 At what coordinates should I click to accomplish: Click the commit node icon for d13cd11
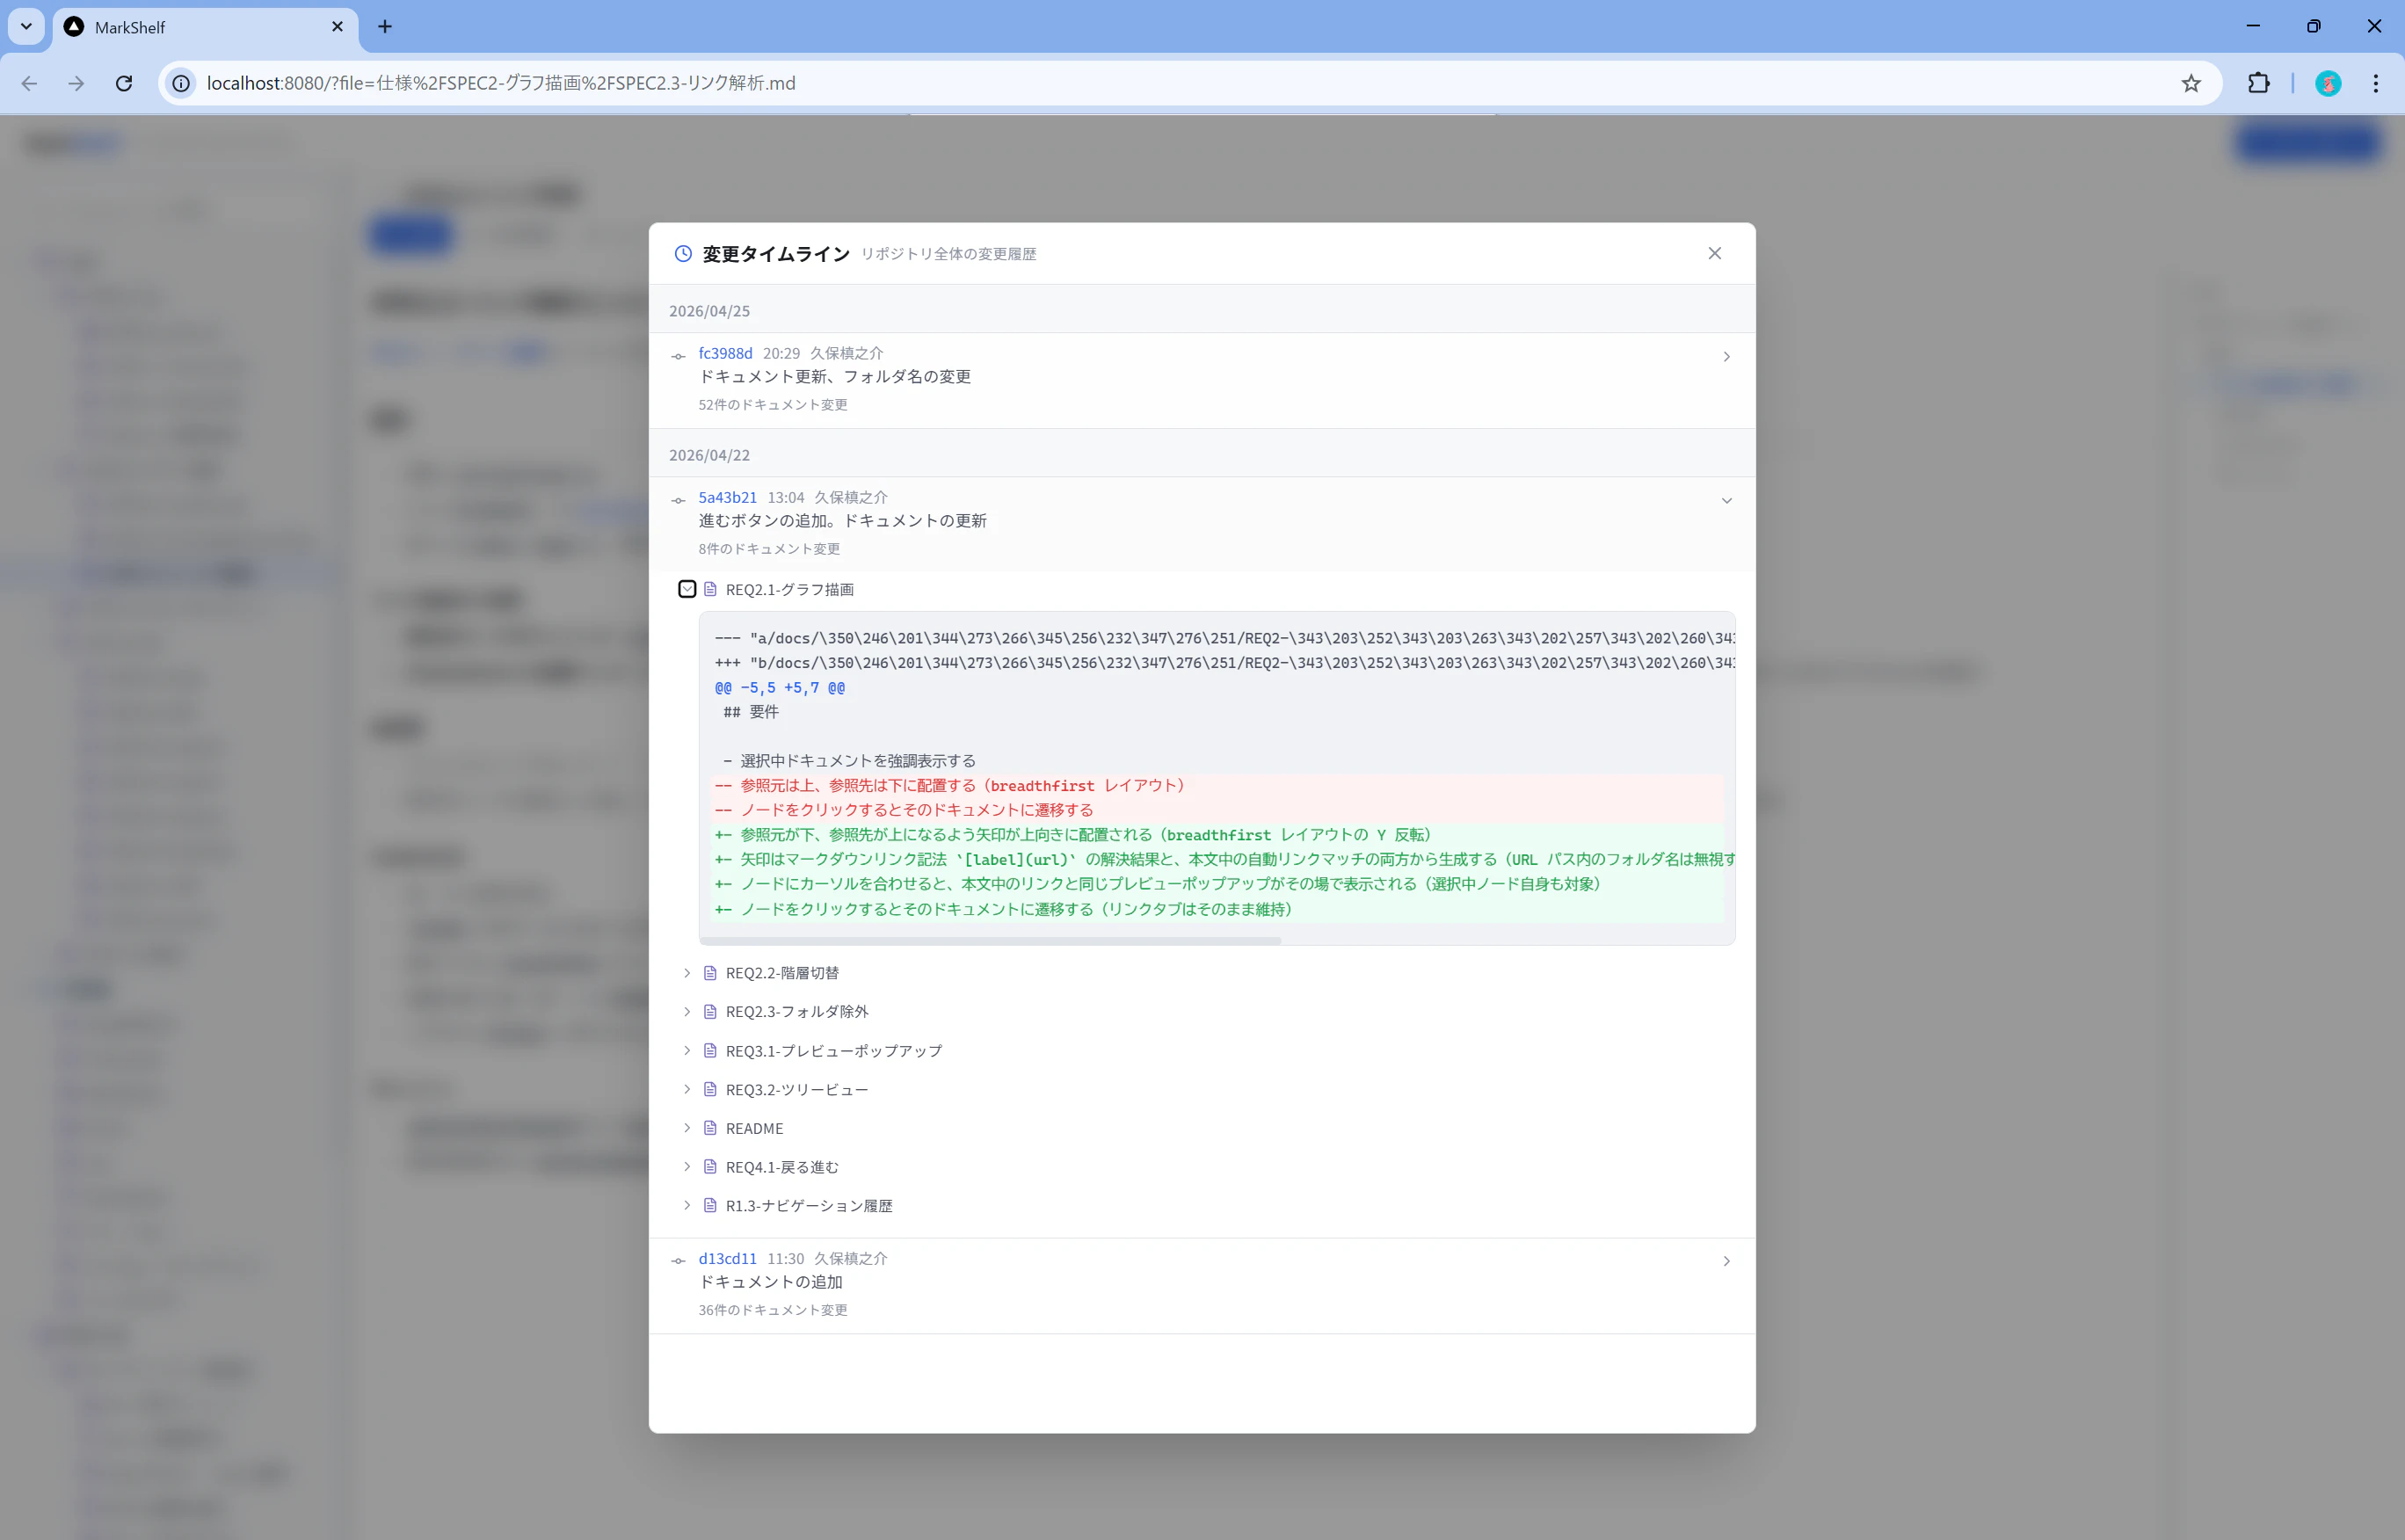(x=679, y=1261)
